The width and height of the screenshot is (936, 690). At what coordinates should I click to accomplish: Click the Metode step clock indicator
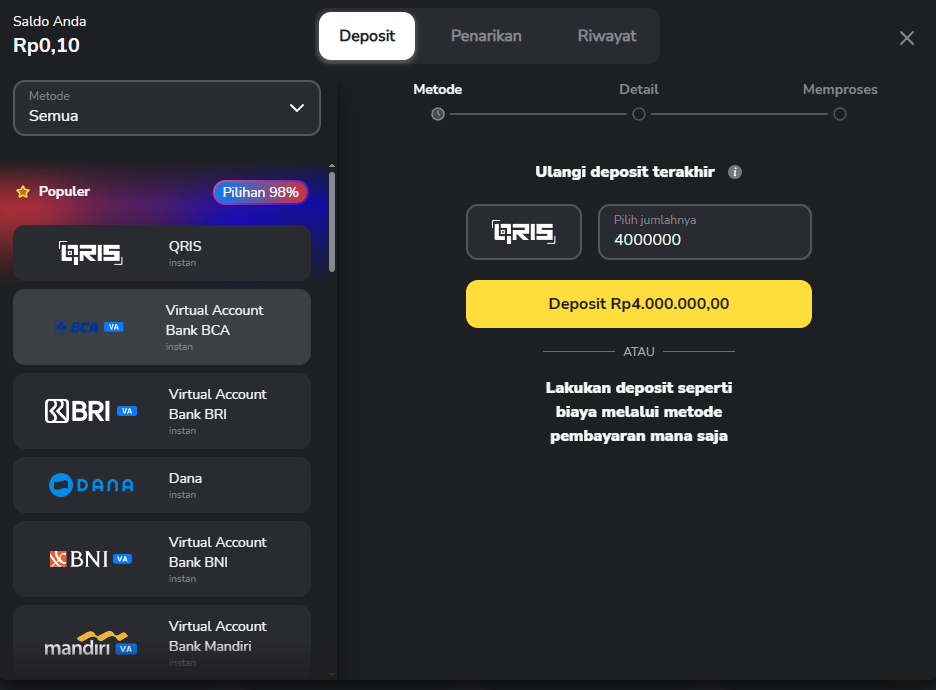coord(438,114)
